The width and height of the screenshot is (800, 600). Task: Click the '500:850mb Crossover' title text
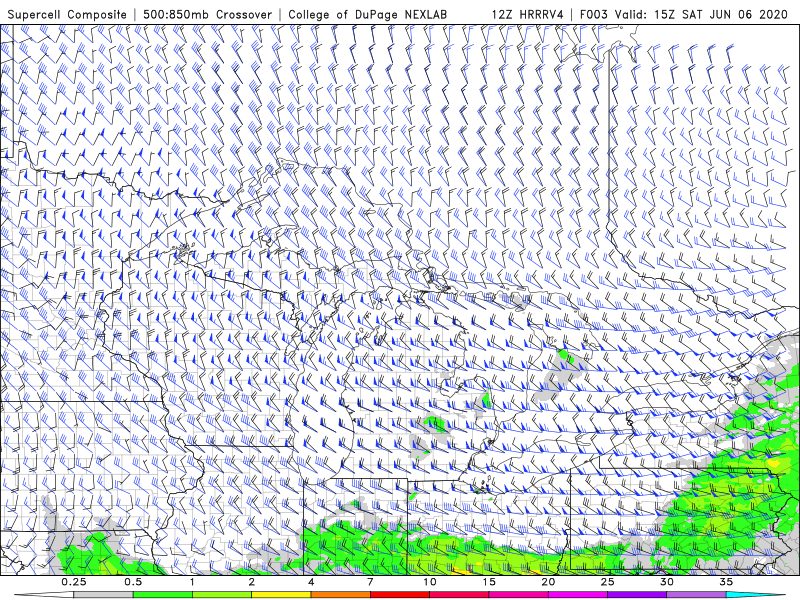pyautogui.click(x=207, y=14)
